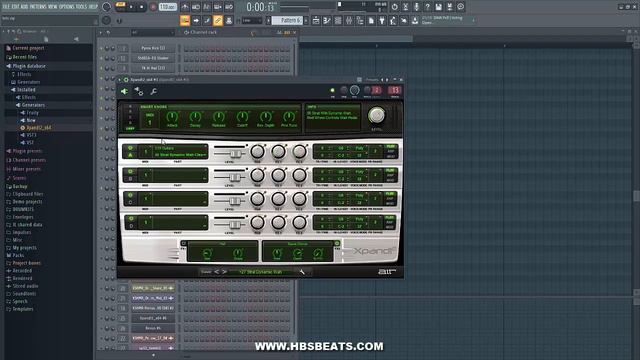
Task: Open the Backup folder in browser
Action: (20, 187)
